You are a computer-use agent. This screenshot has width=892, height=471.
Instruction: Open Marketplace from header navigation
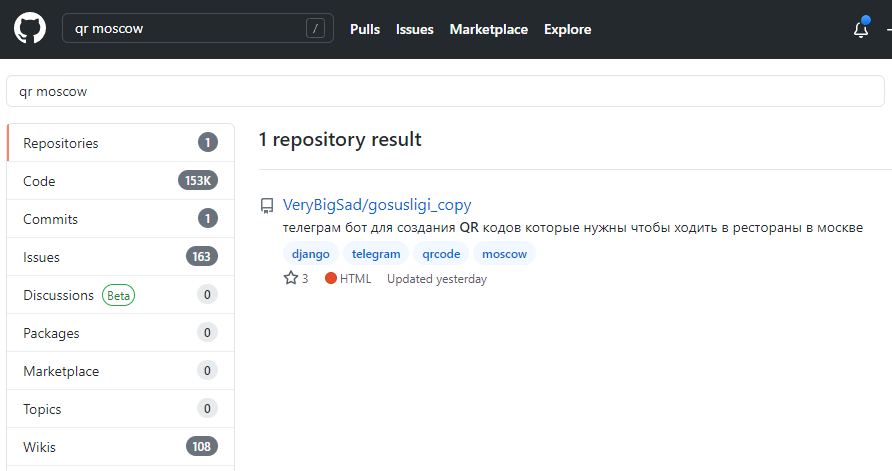point(489,29)
